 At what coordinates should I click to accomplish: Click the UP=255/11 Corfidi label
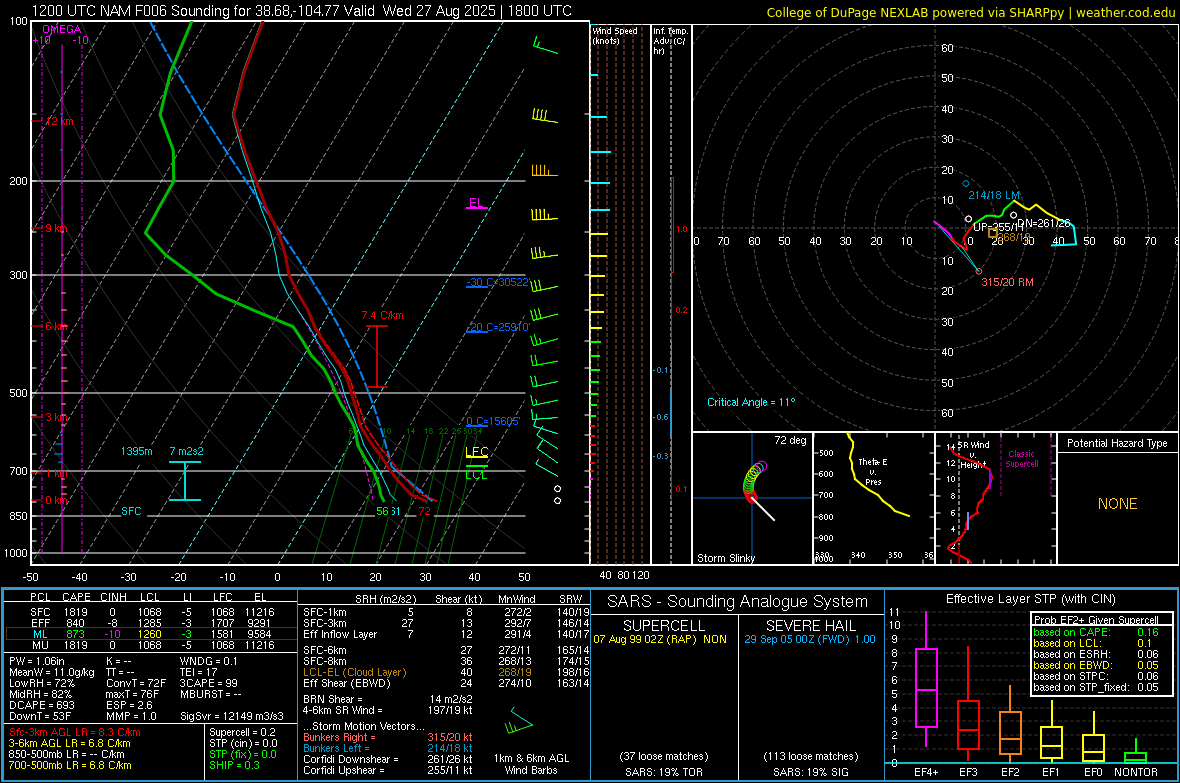[x=999, y=227]
